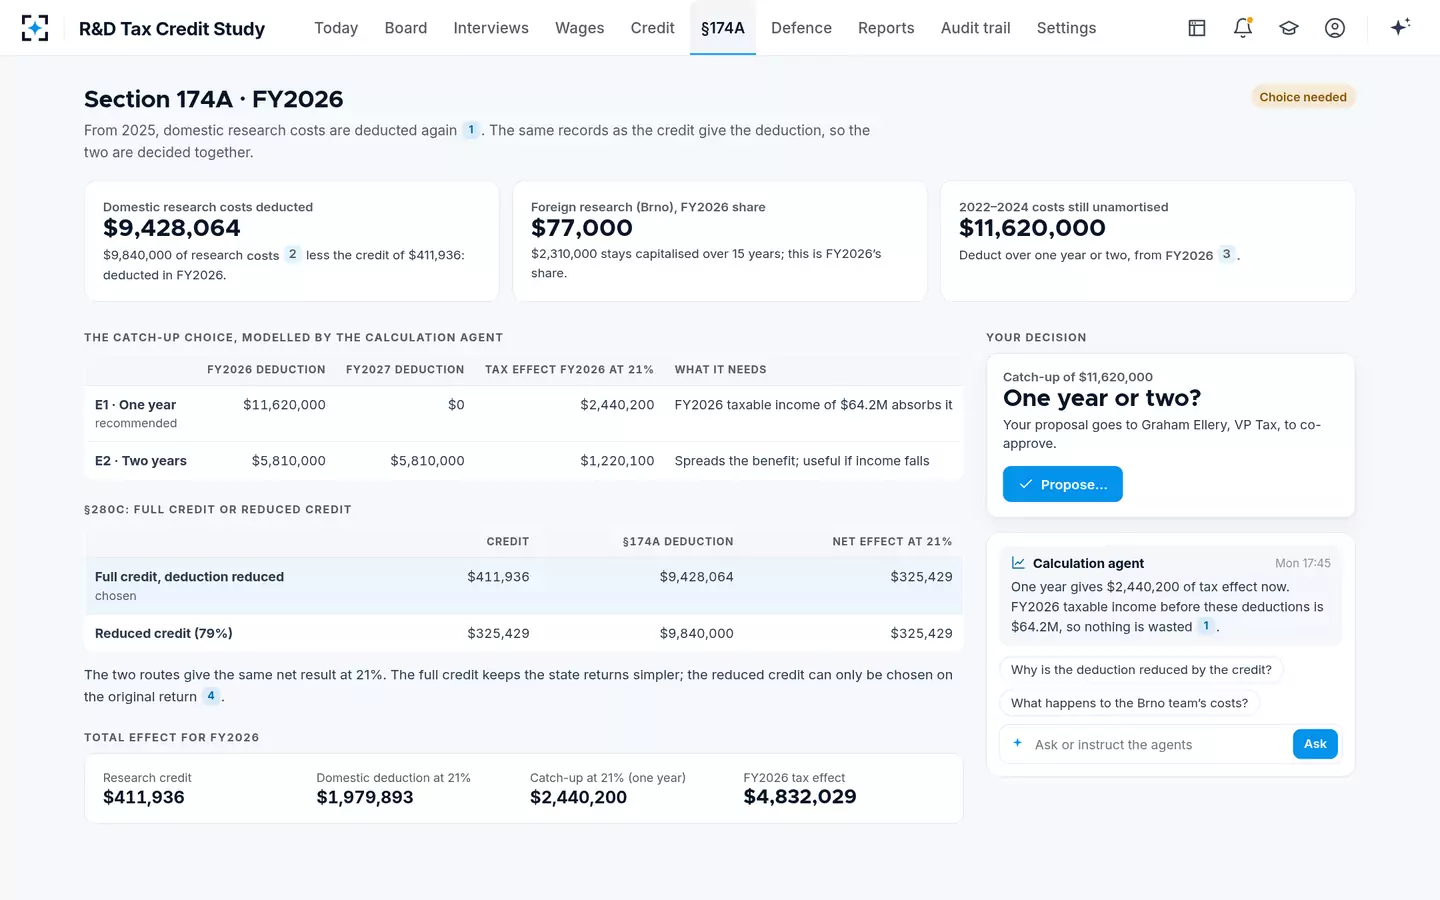Open the Audit trail tab
The height and width of the screenshot is (900, 1440).
[976, 28]
